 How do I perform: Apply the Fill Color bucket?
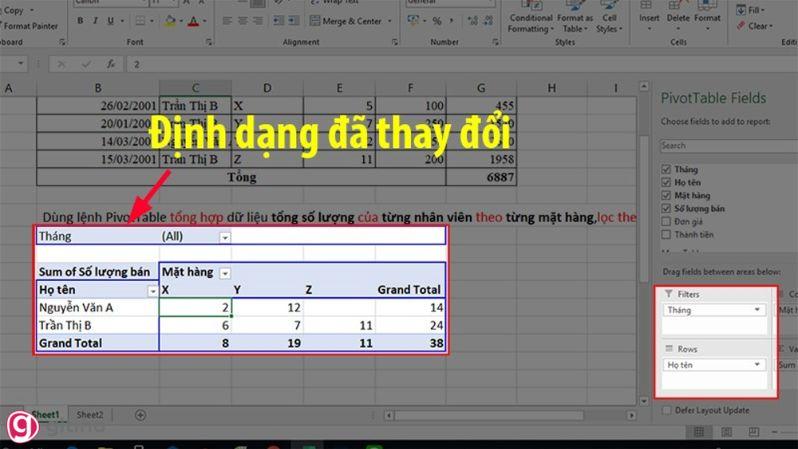click(x=170, y=21)
